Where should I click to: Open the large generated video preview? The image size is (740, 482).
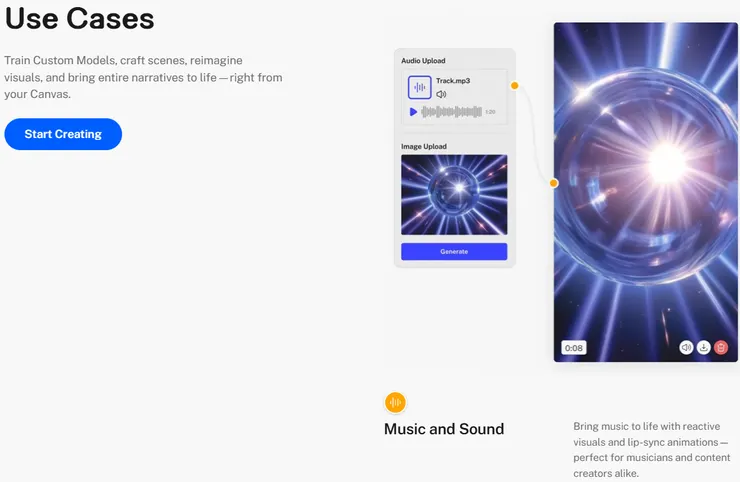(646, 192)
